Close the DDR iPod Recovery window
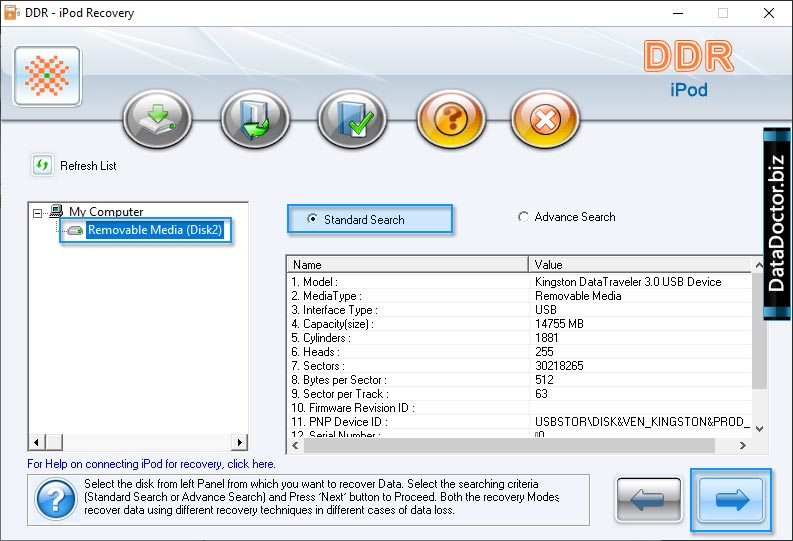This screenshot has width=793, height=541. pyautogui.click(x=769, y=13)
